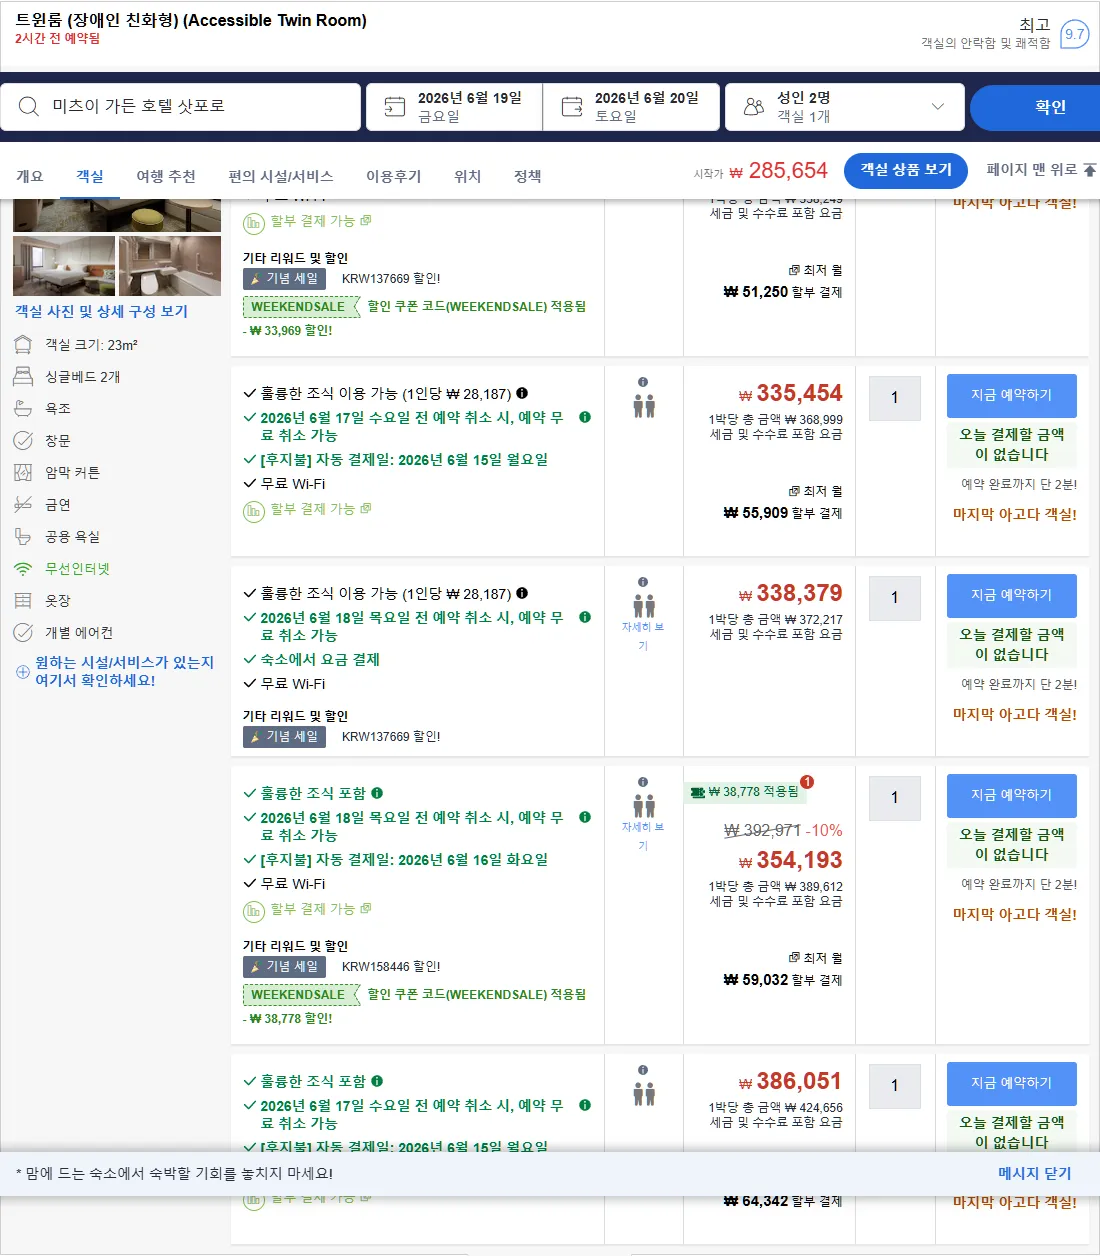Screen dimensions: 1100x1256
Task: Click the 객실 상품 보기 button
Action: (x=906, y=170)
